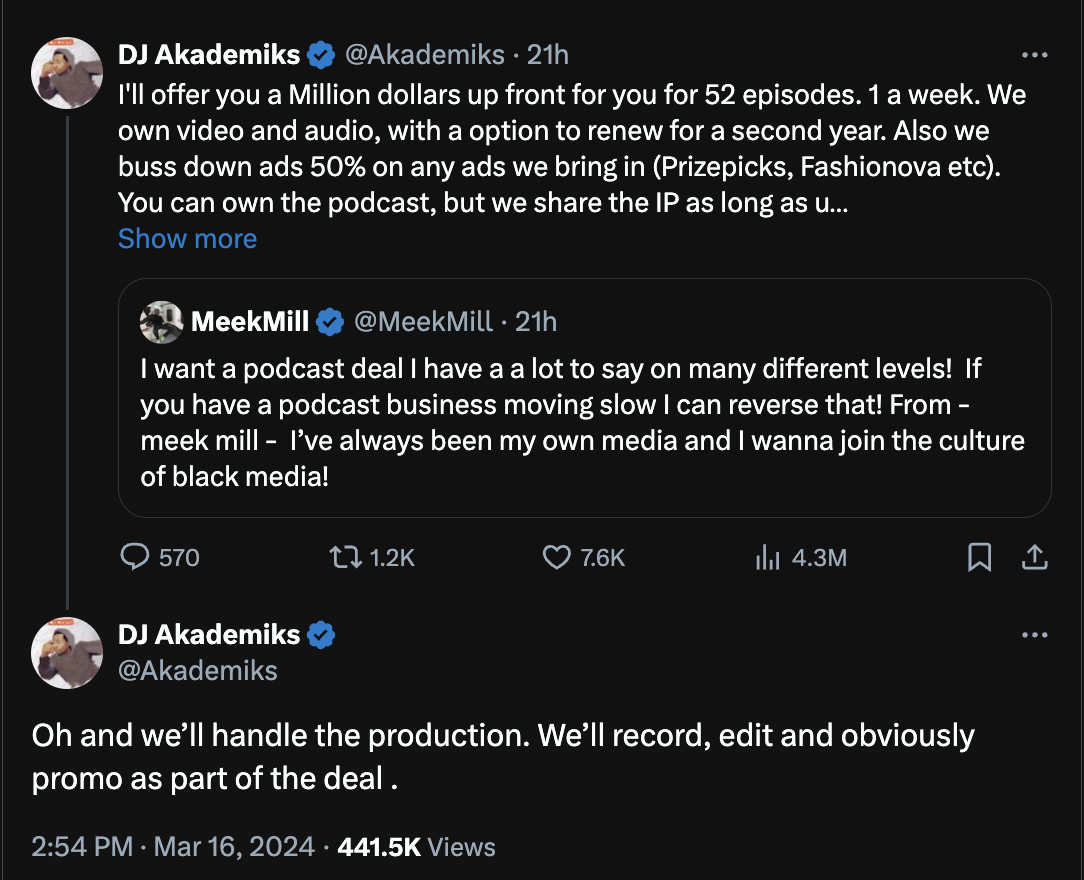Click the 21h timestamp on first tweet
Viewport: 1084px width, 880px height.
tap(547, 54)
